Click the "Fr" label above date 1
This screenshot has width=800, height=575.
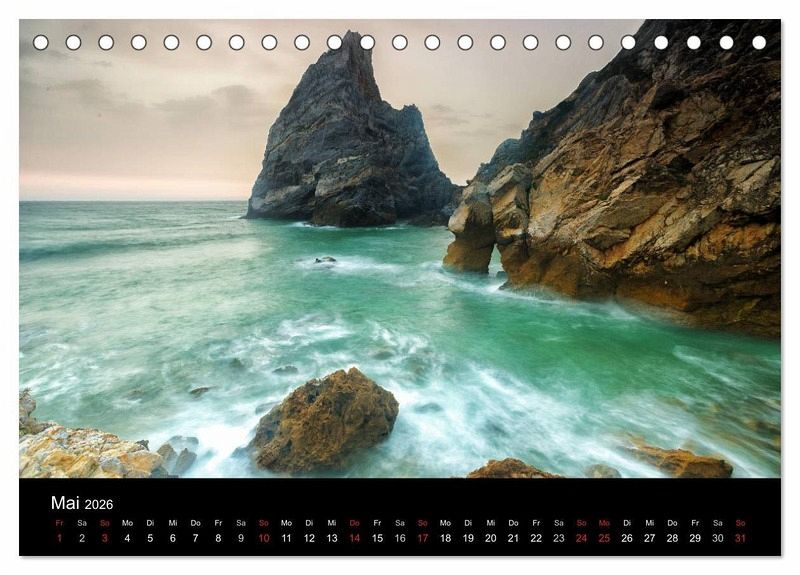[x=59, y=523]
